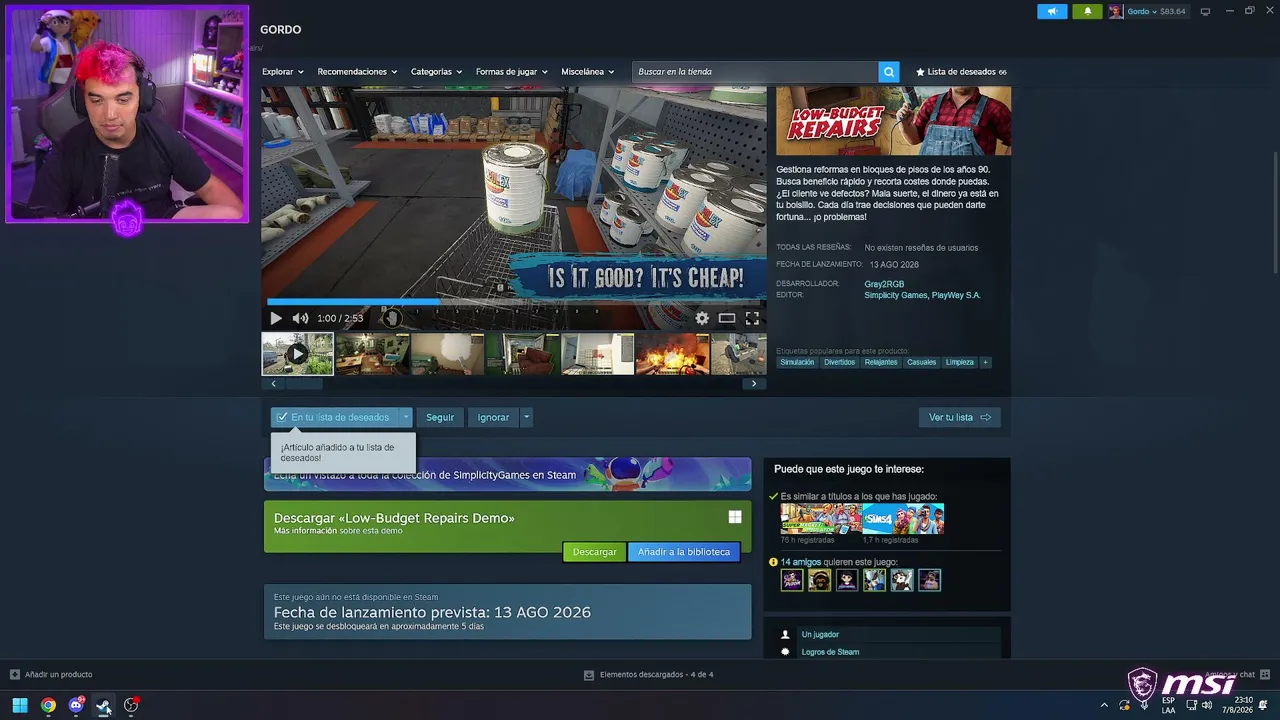Seek in the trailer progress bar
Viewport: 1280px width, 720px height.
514,301
